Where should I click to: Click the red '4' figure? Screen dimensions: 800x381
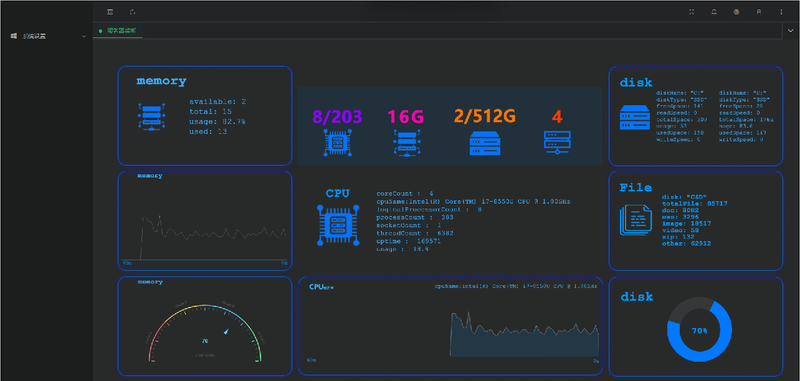(x=557, y=117)
